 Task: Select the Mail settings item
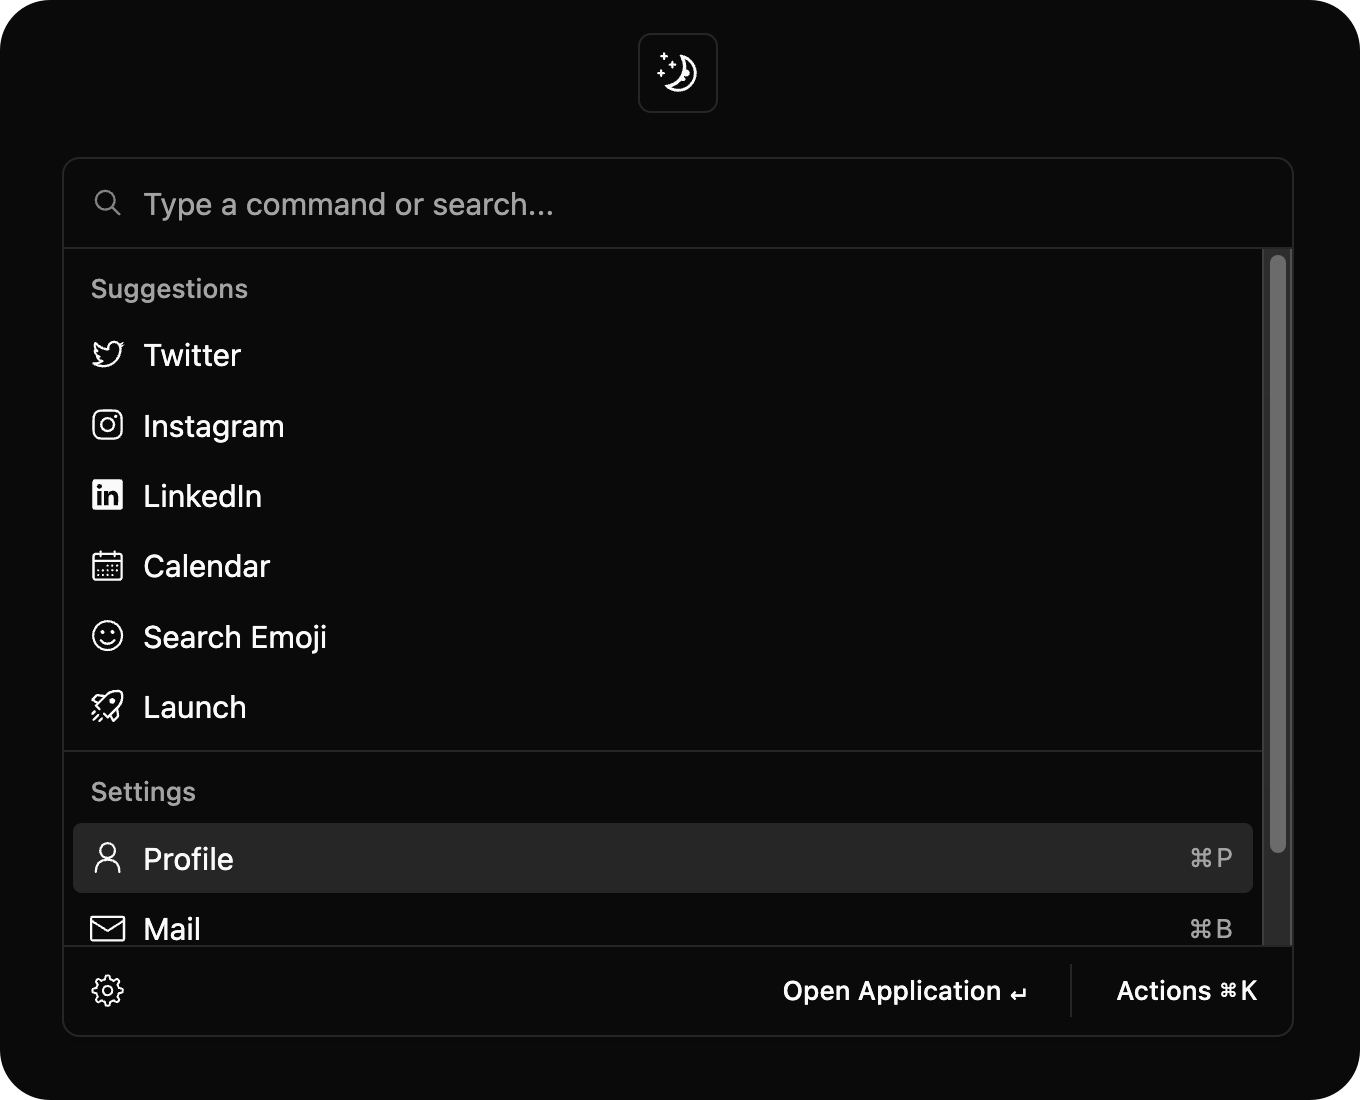tap(663, 928)
